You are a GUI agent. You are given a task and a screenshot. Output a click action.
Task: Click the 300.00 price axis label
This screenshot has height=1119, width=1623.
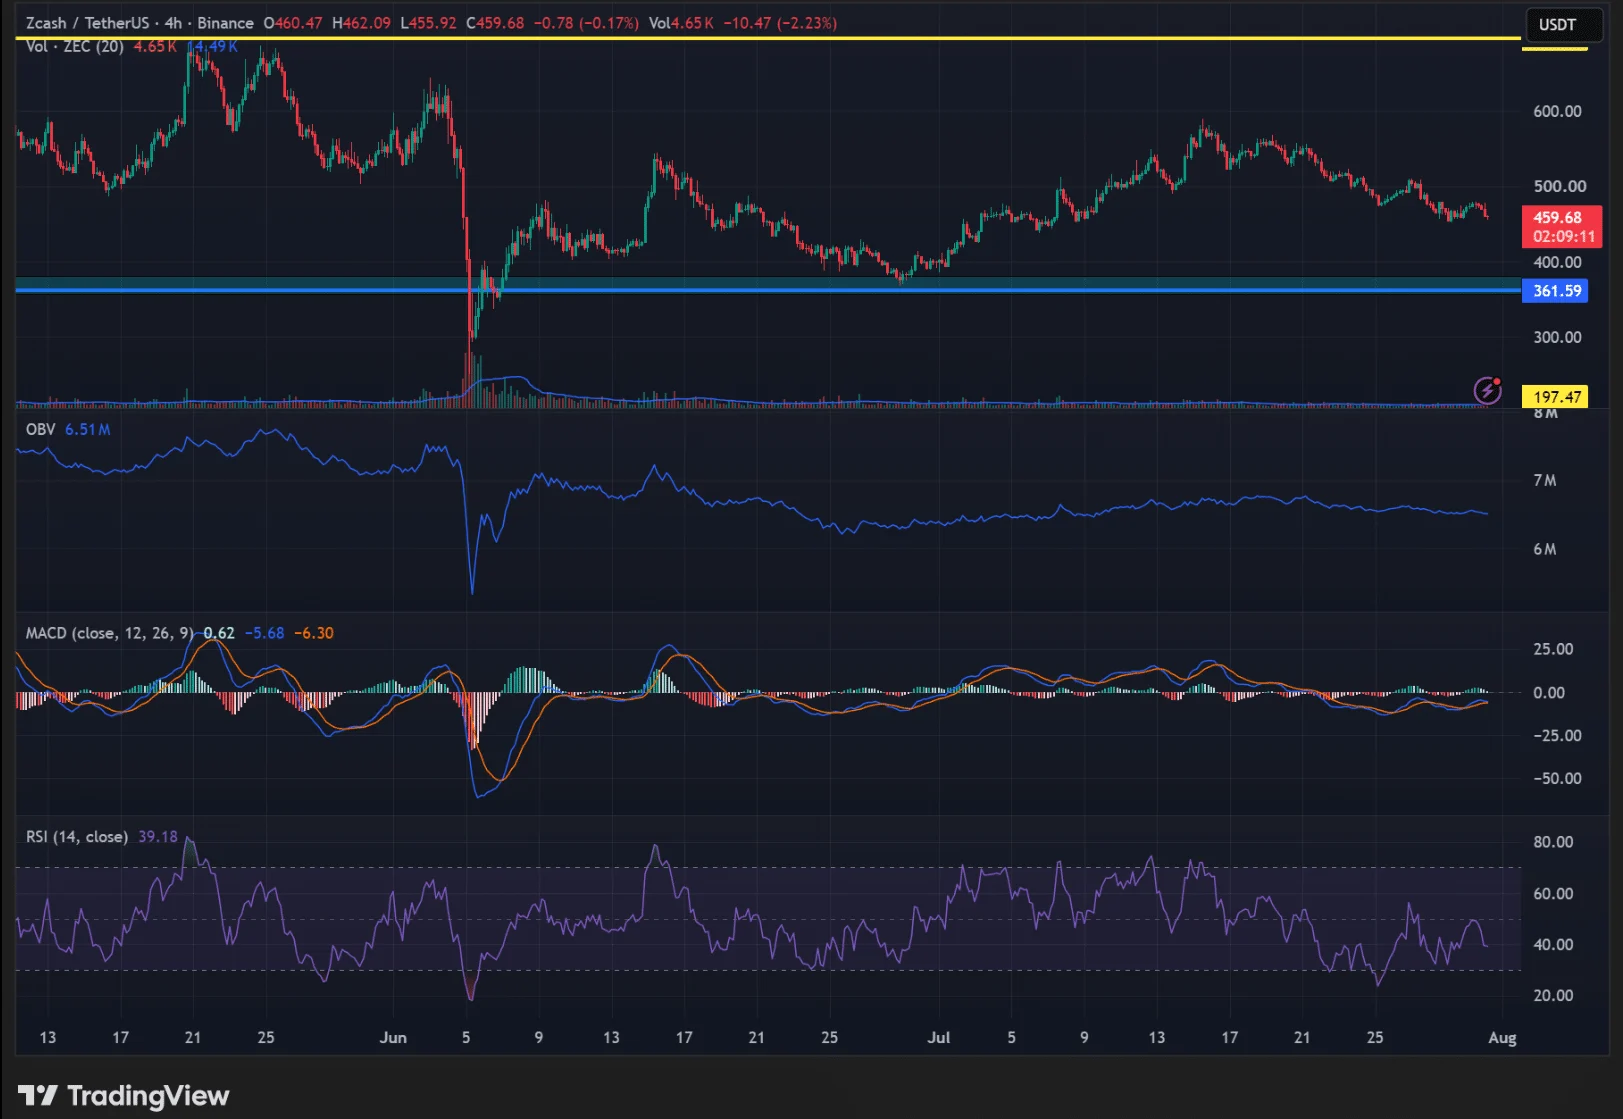click(1558, 337)
